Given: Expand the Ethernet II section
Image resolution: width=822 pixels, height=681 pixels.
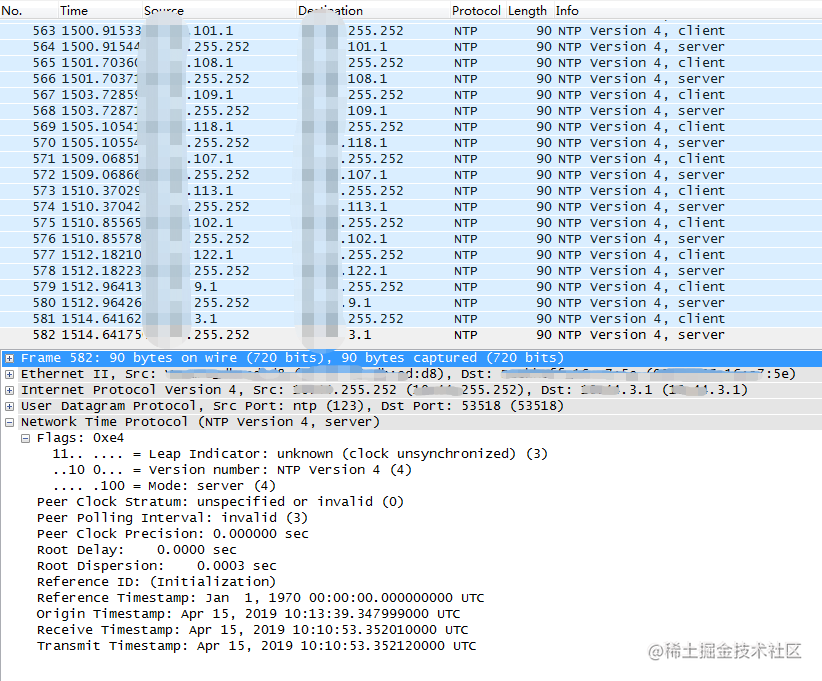Looking at the screenshot, I should pos(8,373).
